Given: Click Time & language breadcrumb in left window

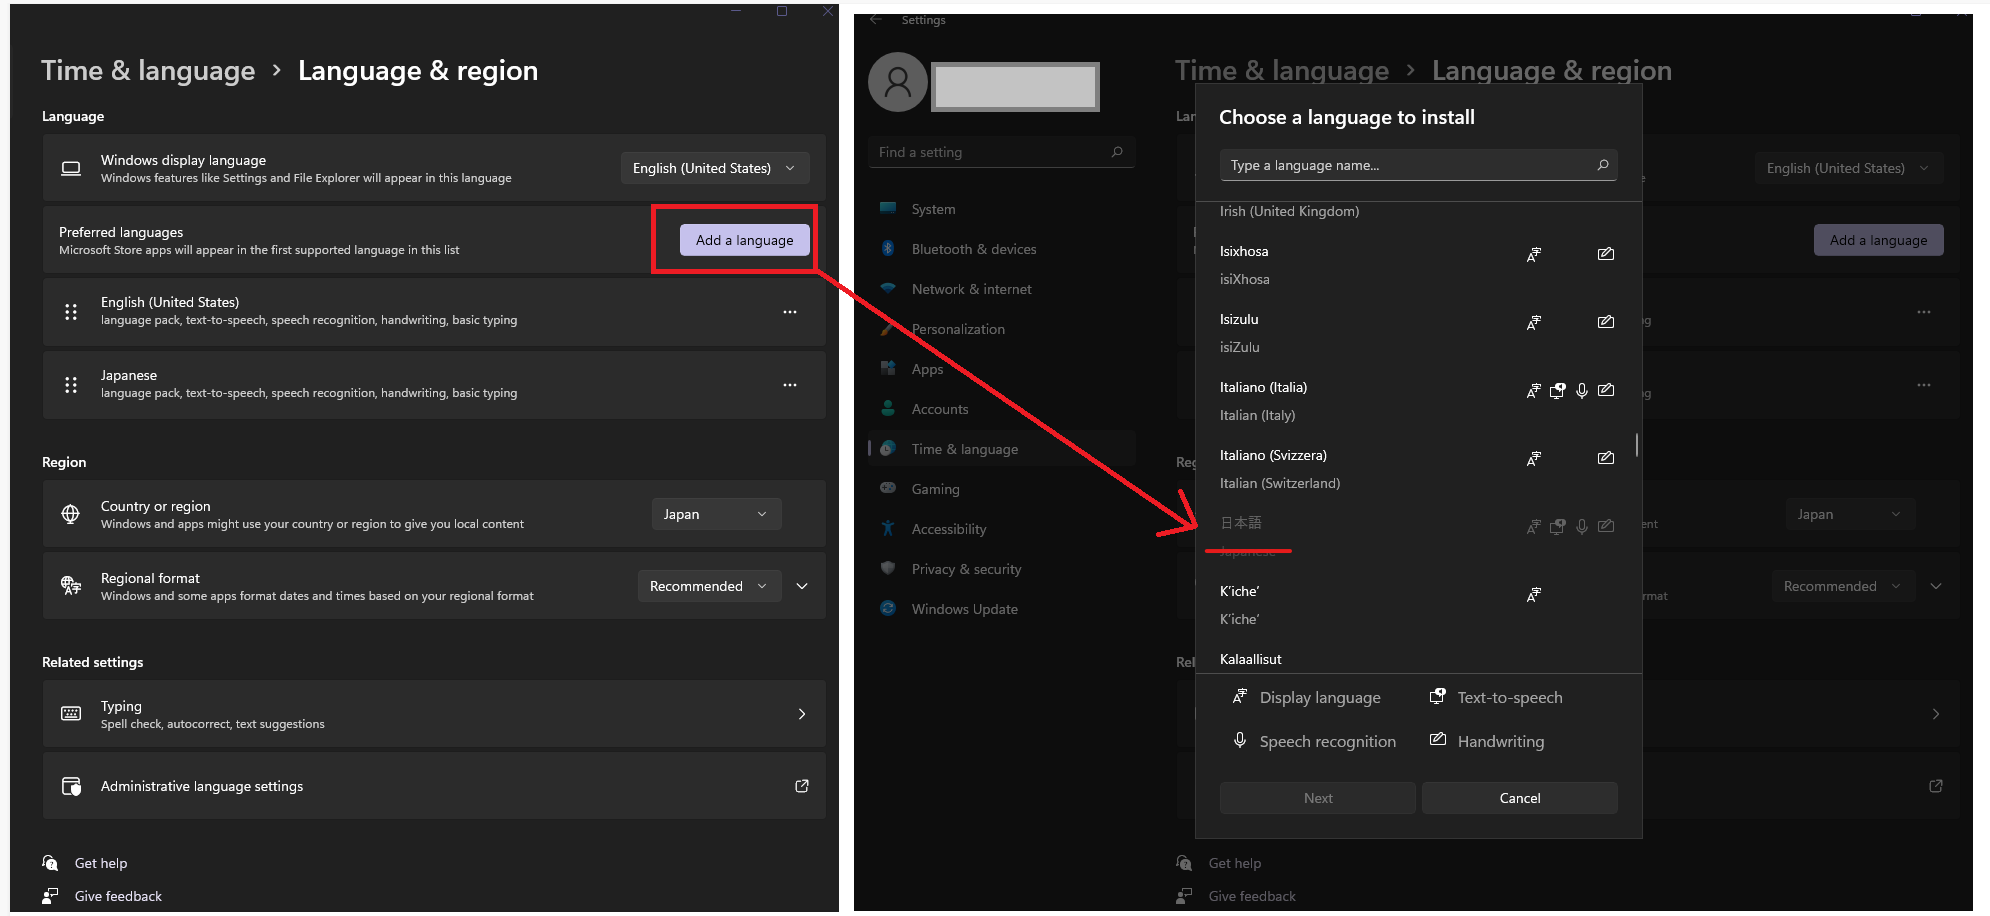Looking at the screenshot, I should point(148,71).
